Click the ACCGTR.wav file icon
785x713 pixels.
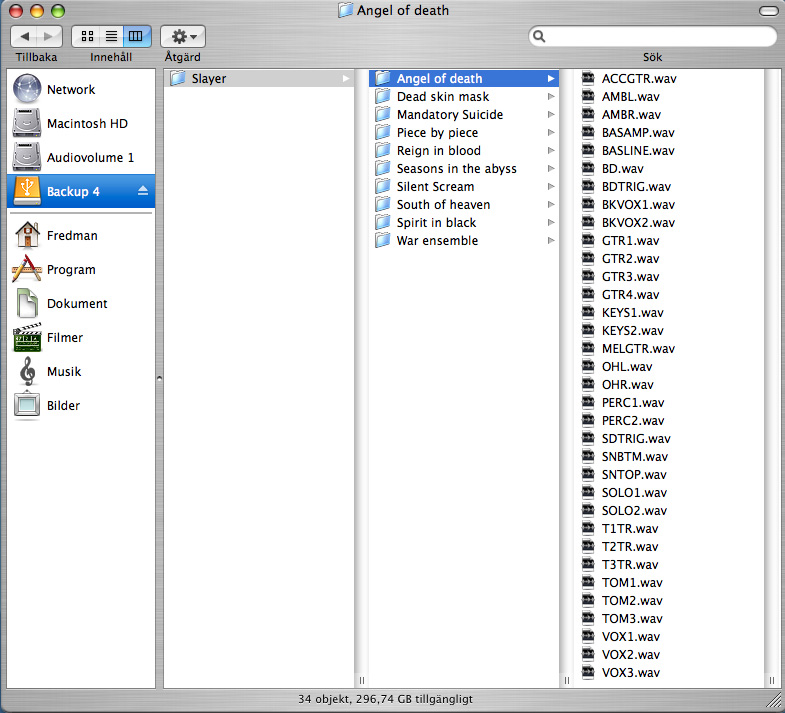pos(588,78)
